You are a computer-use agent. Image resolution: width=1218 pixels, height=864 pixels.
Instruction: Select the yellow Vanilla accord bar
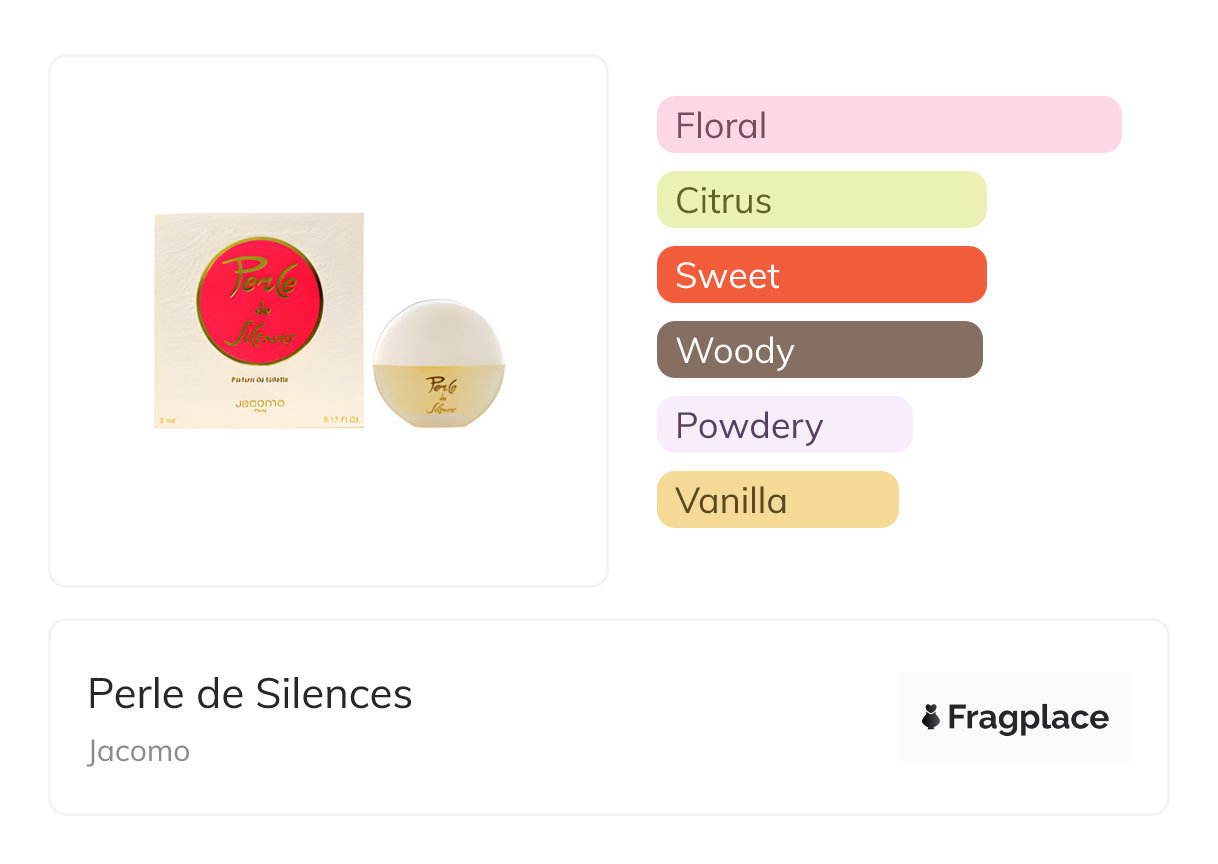coord(777,500)
